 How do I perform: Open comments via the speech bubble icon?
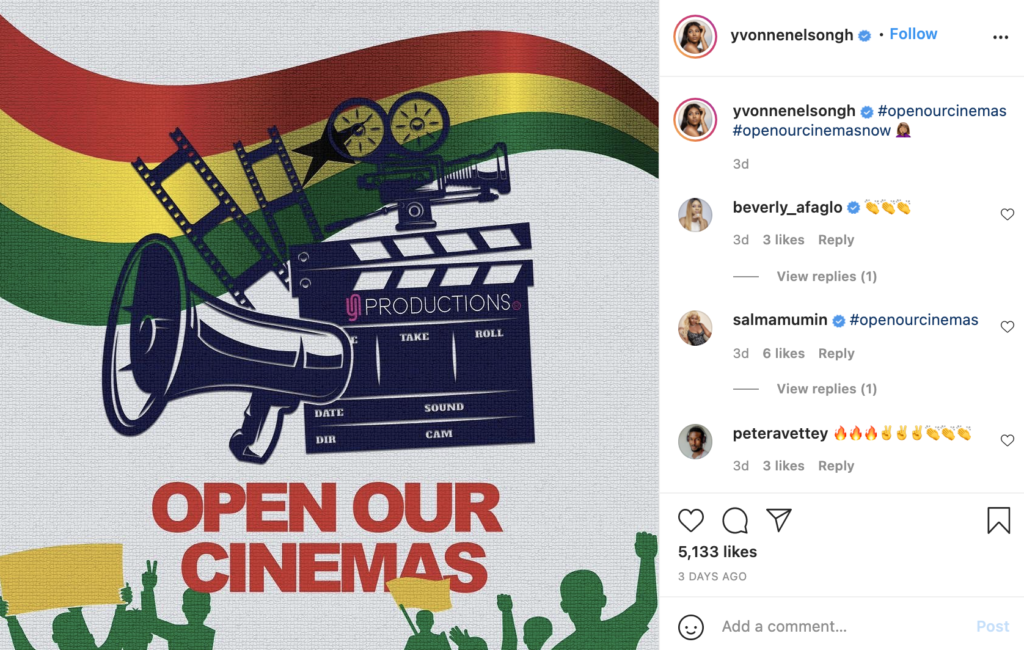[735, 520]
